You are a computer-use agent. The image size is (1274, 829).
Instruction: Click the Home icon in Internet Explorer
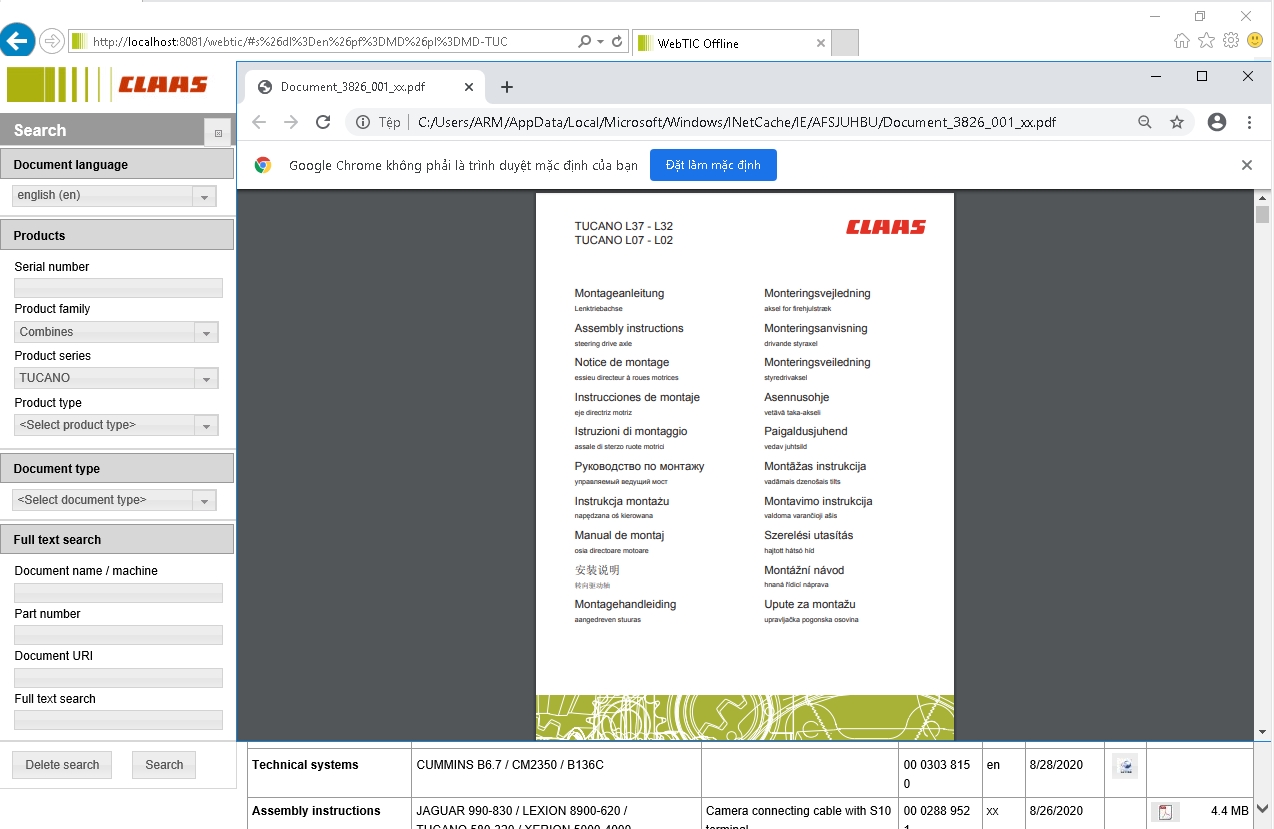pos(1182,39)
